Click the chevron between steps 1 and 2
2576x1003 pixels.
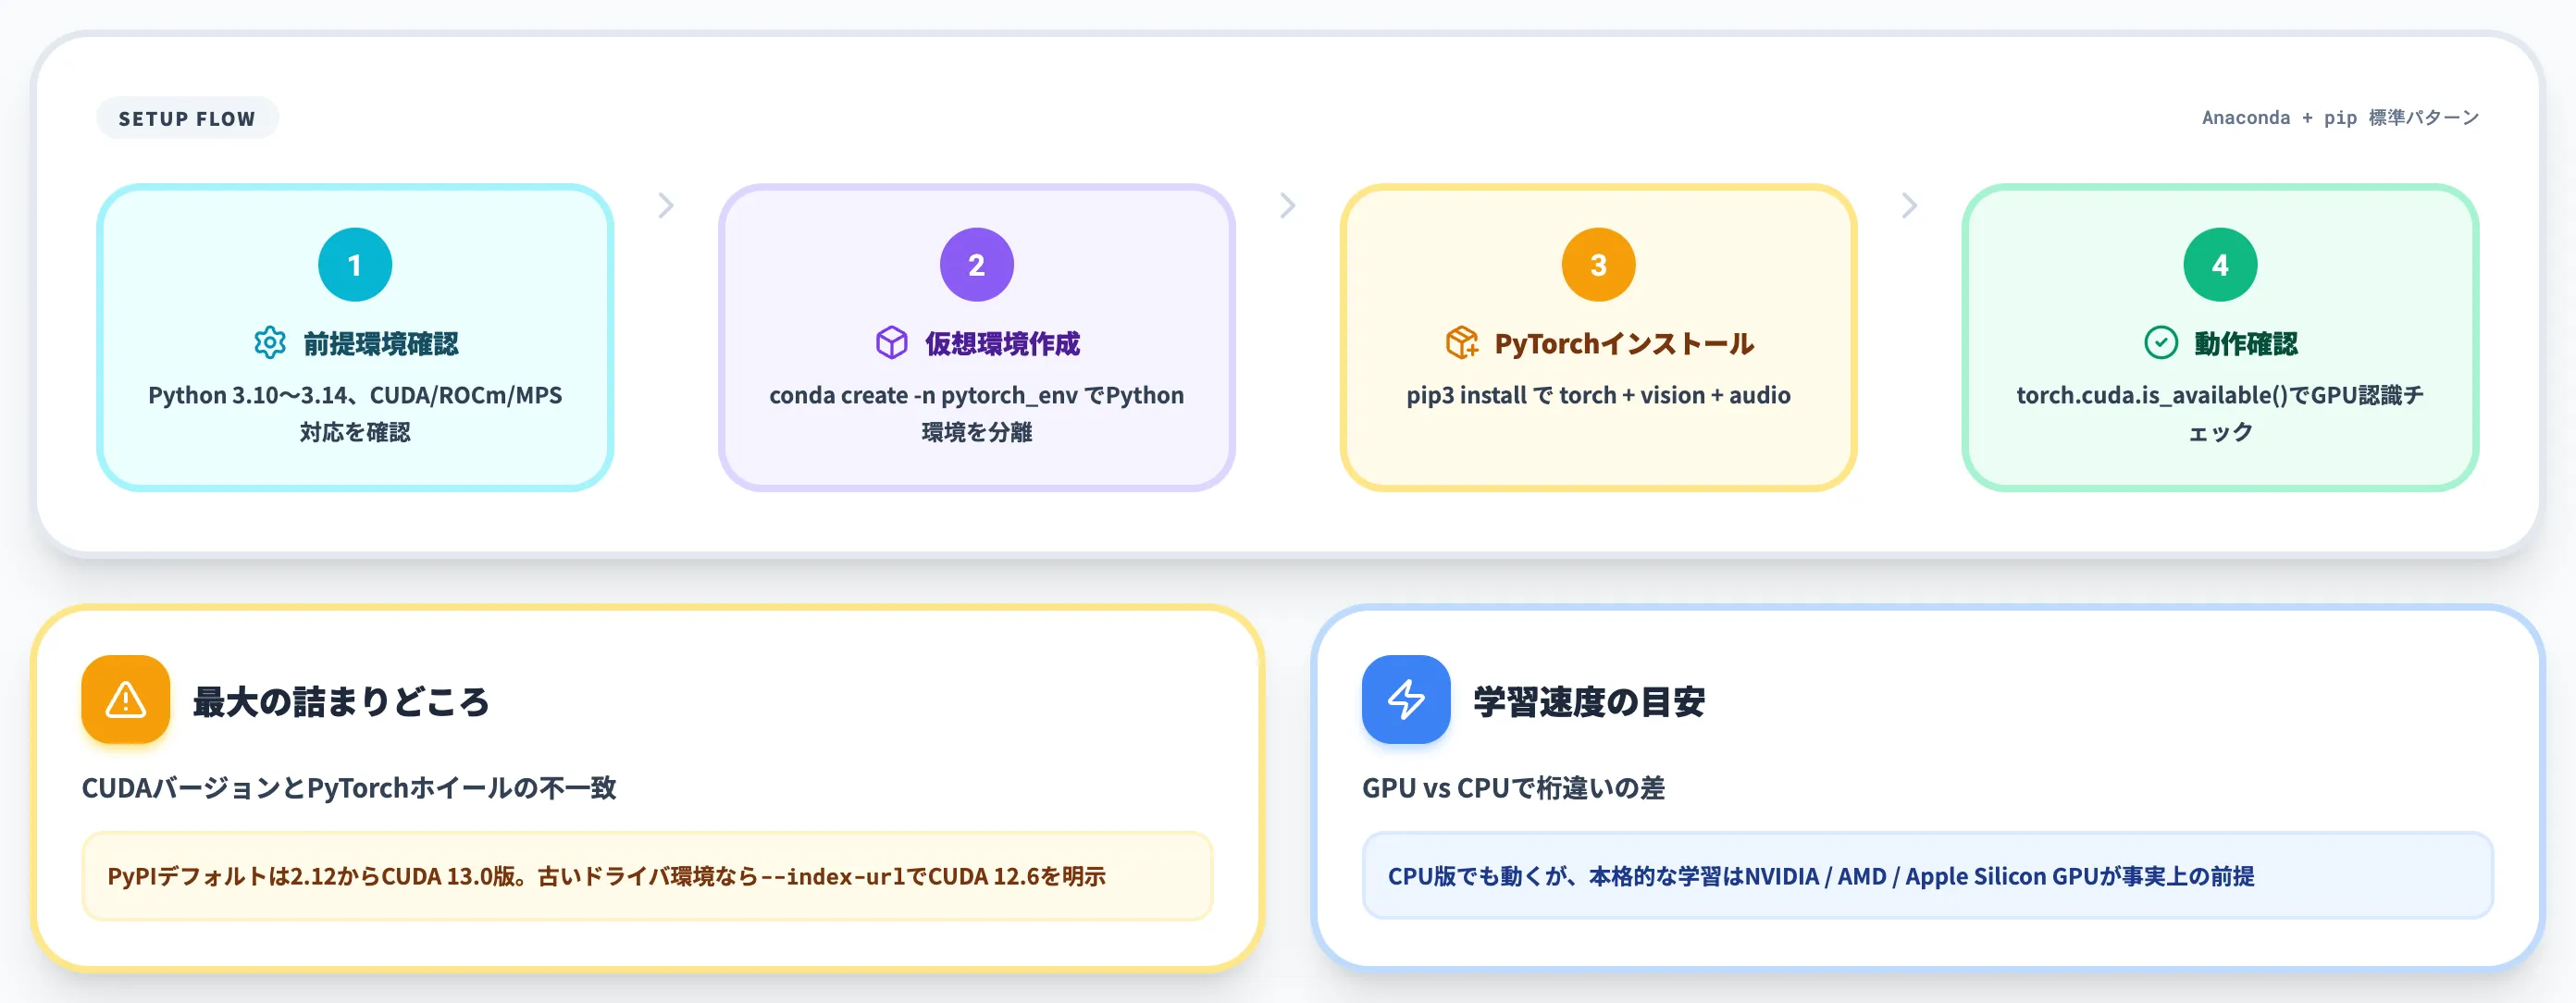pyautogui.click(x=666, y=206)
